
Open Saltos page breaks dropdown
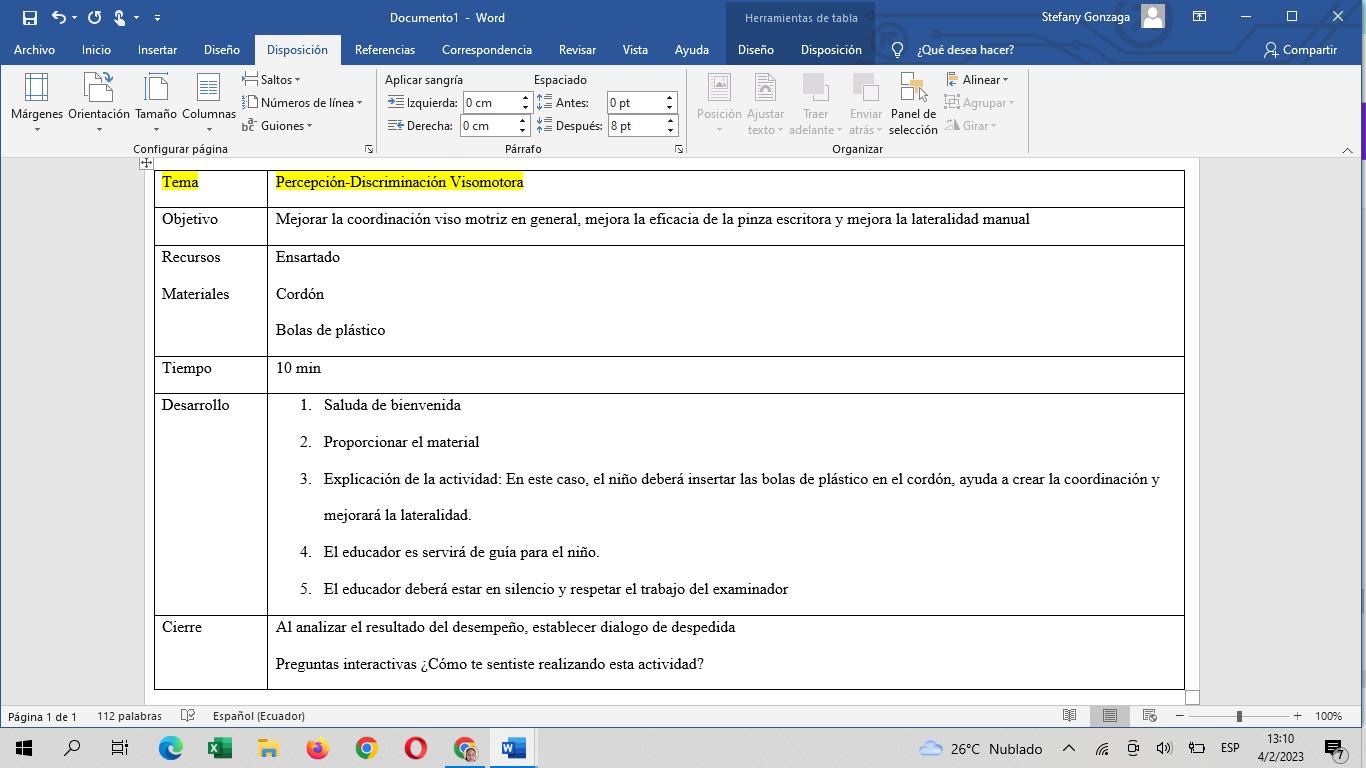(x=271, y=79)
